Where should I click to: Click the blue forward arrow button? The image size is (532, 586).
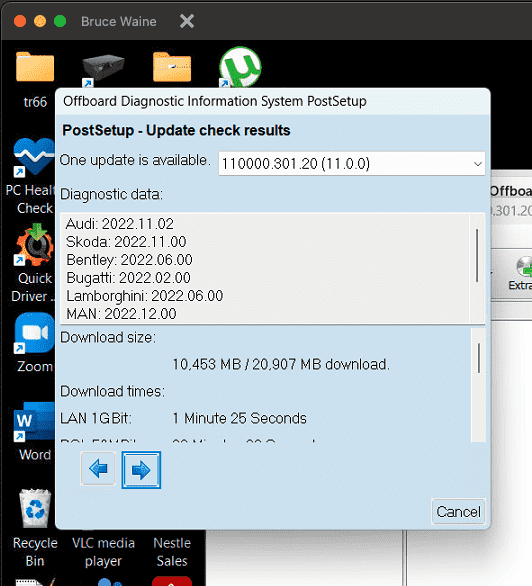point(141,470)
